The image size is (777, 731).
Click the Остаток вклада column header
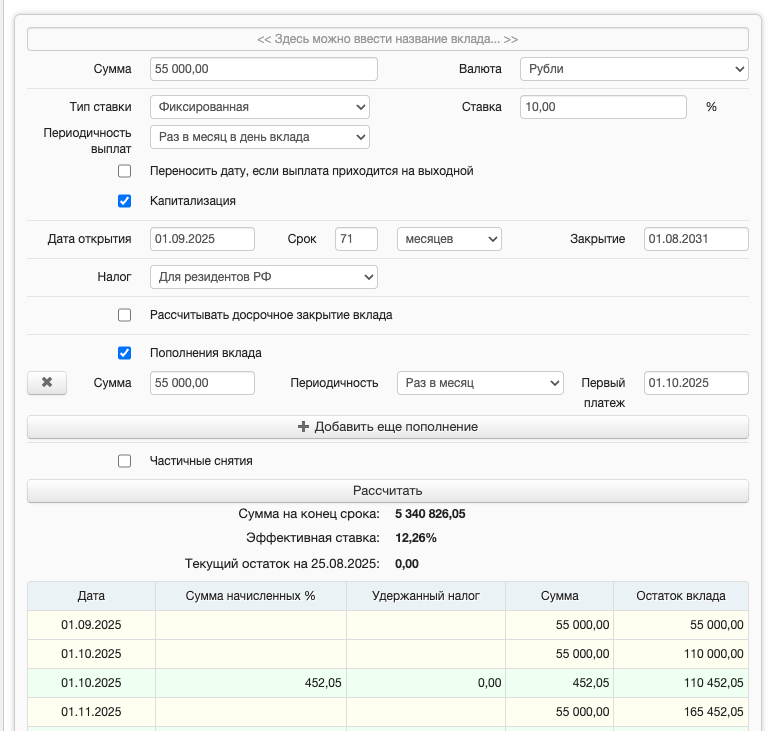tap(681, 596)
